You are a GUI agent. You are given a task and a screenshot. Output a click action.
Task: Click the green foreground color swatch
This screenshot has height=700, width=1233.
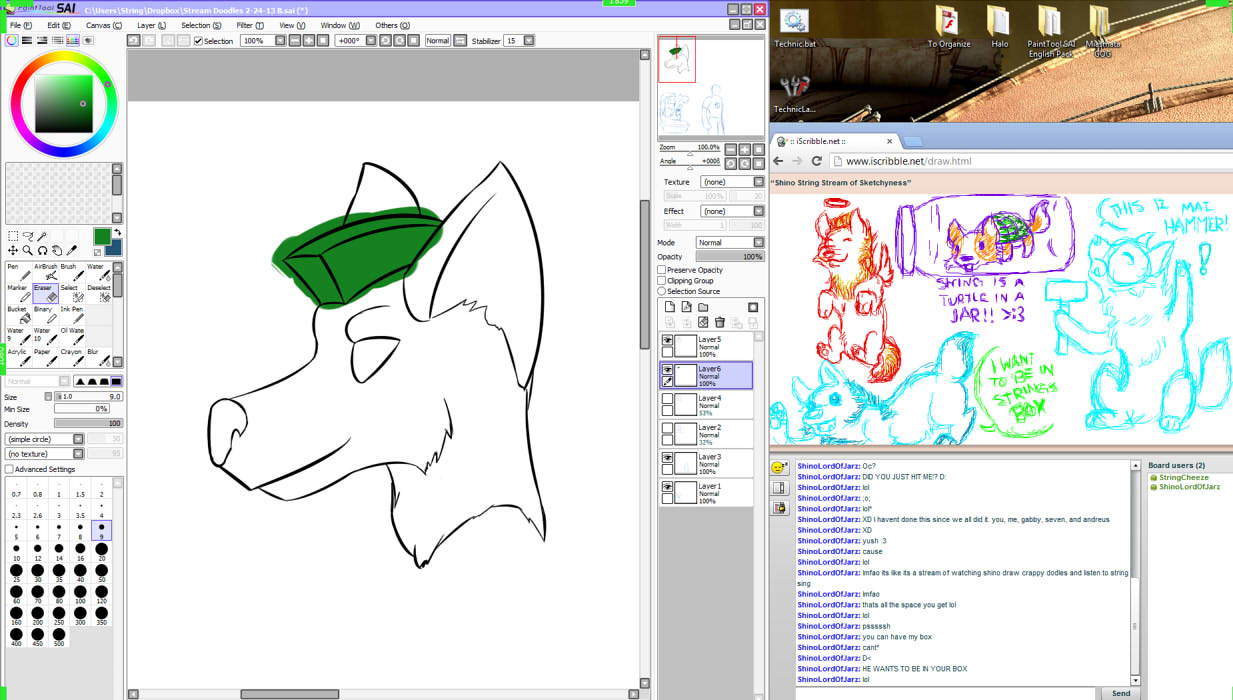pos(102,236)
